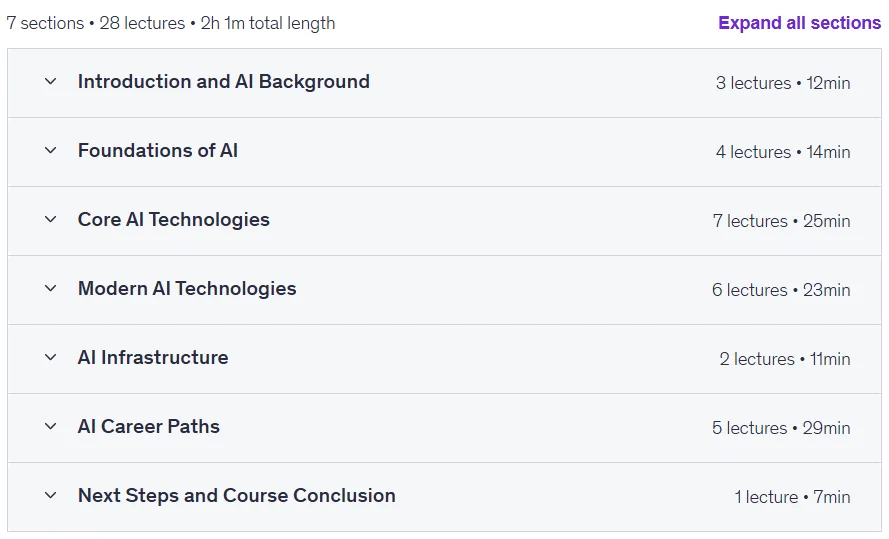The width and height of the screenshot is (889, 539).
Task: Select the Modern AI Technologies heading
Action: tap(187, 288)
